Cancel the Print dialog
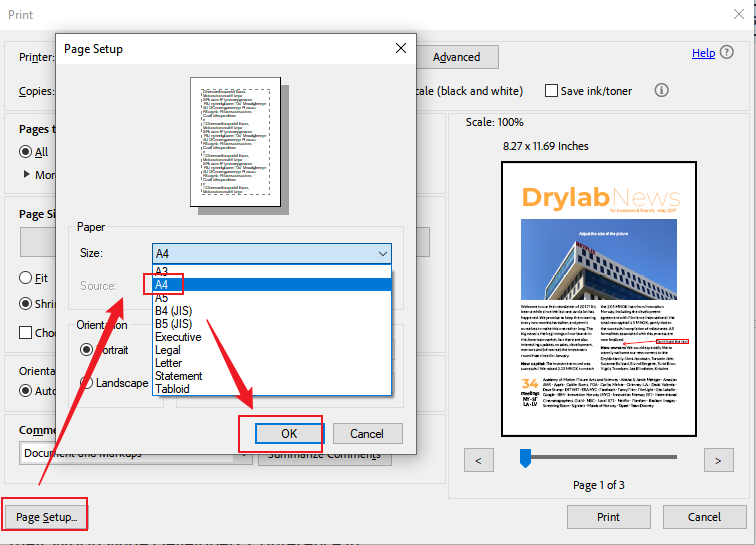The width and height of the screenshot is (756, 545). 704,517
